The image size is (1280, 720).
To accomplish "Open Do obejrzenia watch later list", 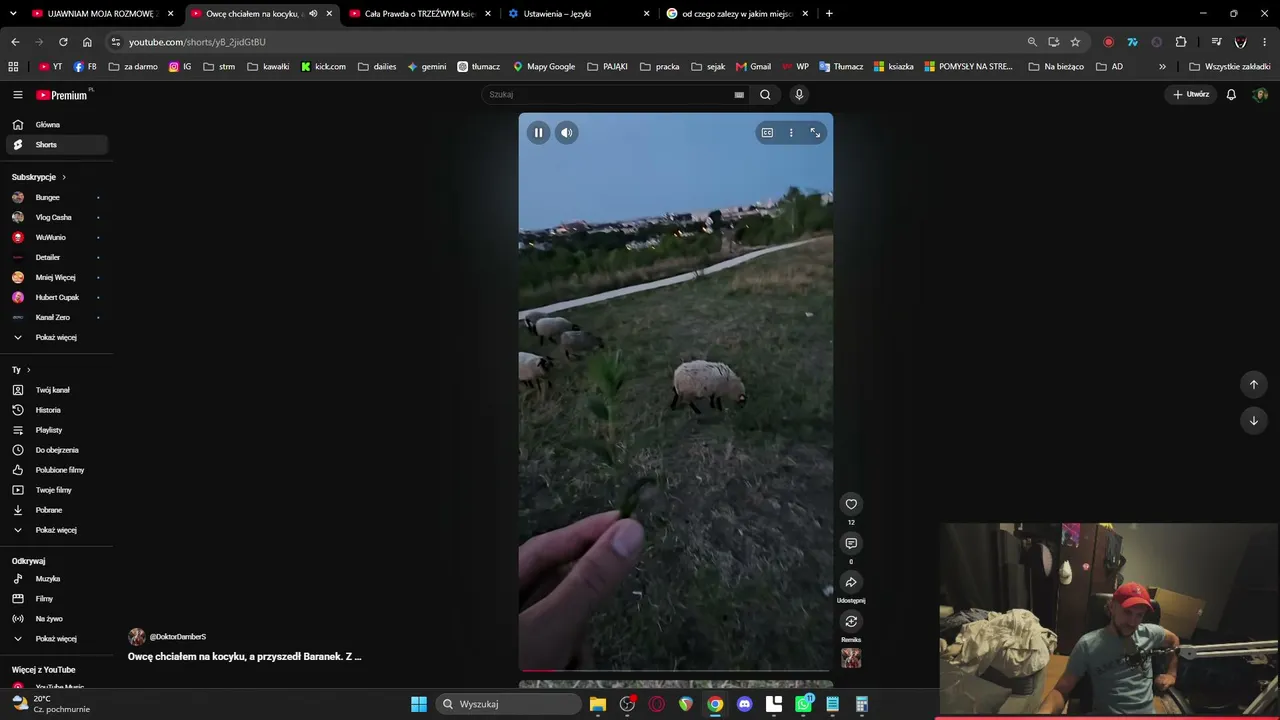I will (x=57, y=450).
